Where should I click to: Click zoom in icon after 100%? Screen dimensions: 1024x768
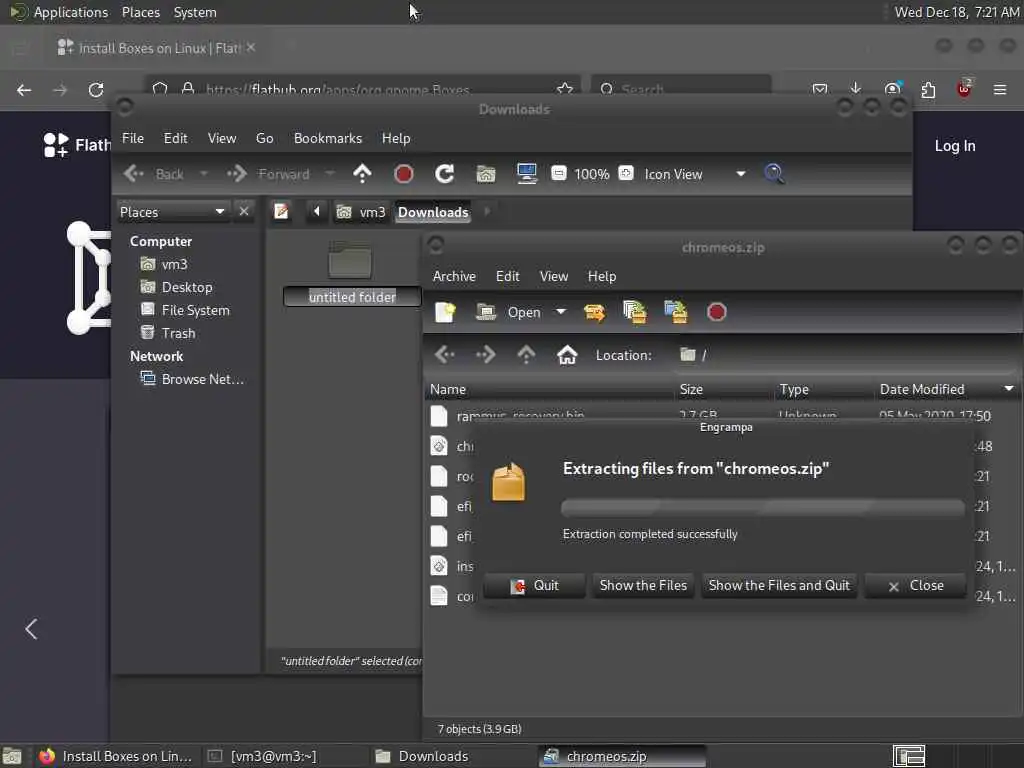click(626, 173)
